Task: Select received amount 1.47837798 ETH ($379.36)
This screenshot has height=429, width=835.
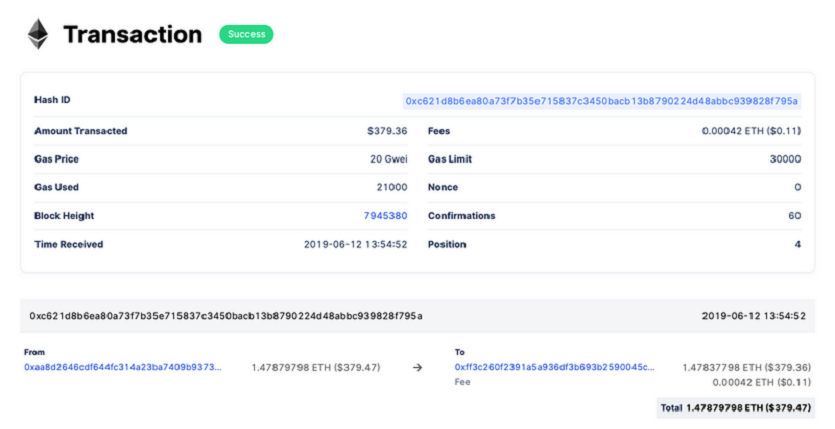Action: [x=747, y=367]
